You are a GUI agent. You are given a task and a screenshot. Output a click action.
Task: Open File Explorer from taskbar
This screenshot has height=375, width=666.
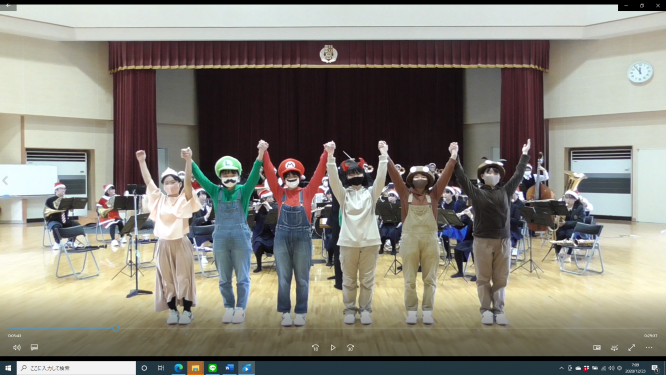click(x=195, y=368)
